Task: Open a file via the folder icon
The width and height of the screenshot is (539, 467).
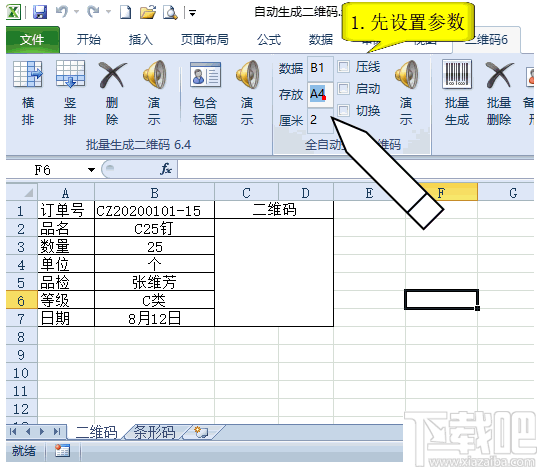Action: point(148,12)
